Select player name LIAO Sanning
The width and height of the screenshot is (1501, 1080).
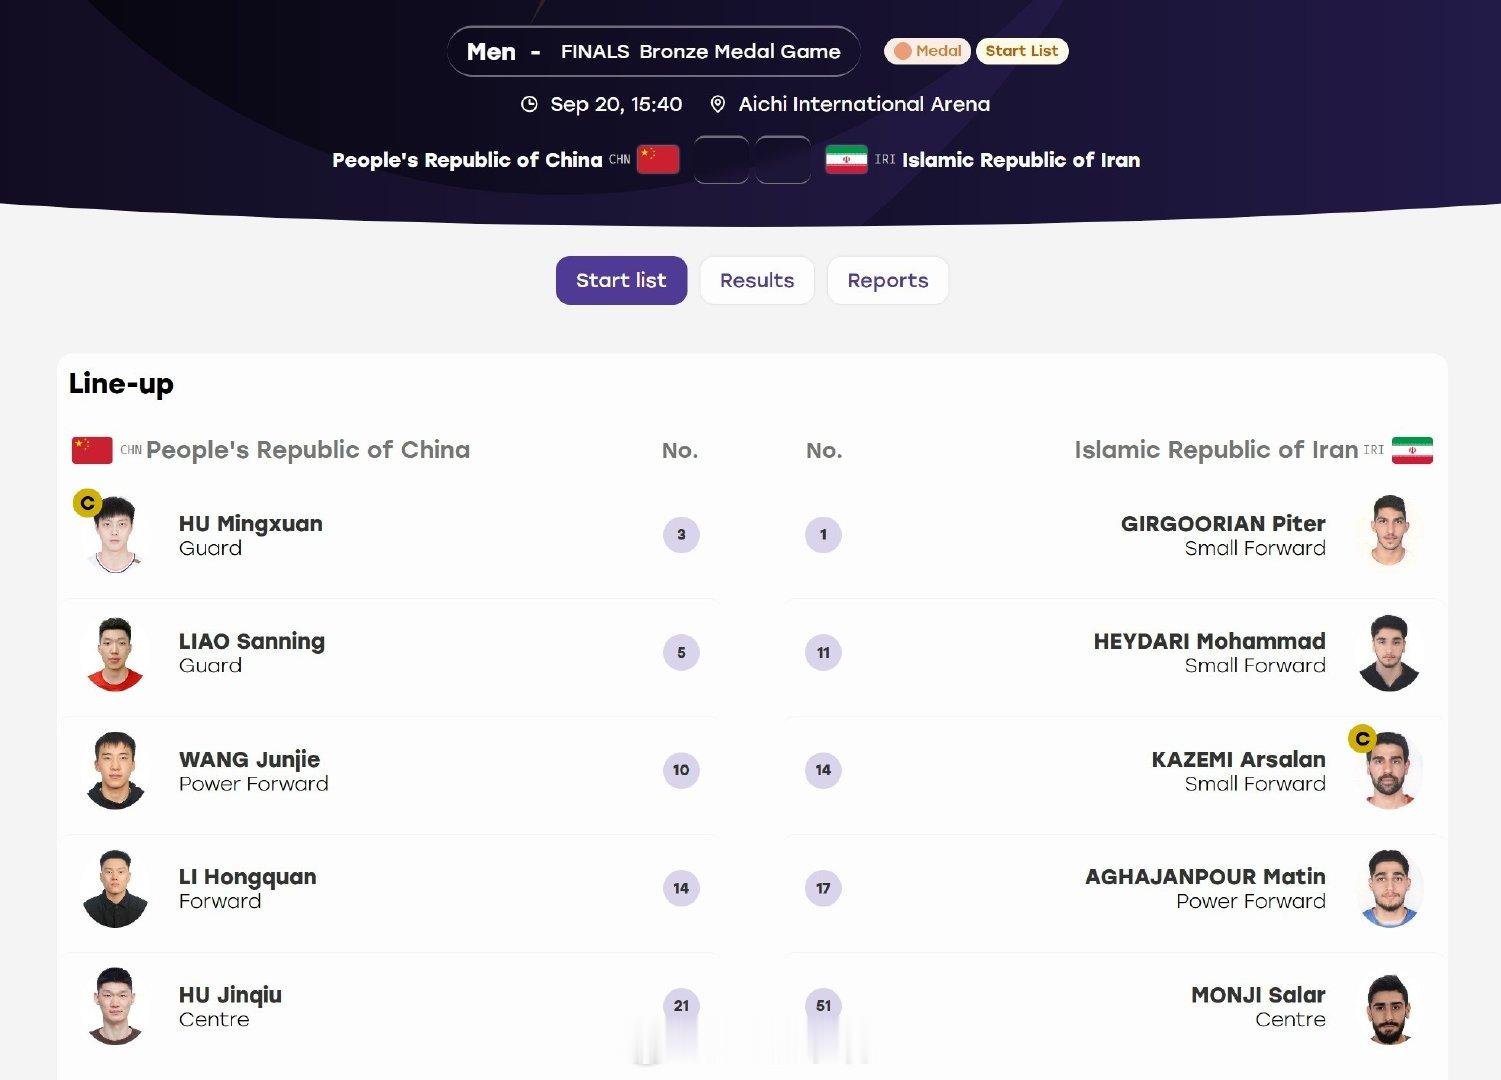click(251, 641)
